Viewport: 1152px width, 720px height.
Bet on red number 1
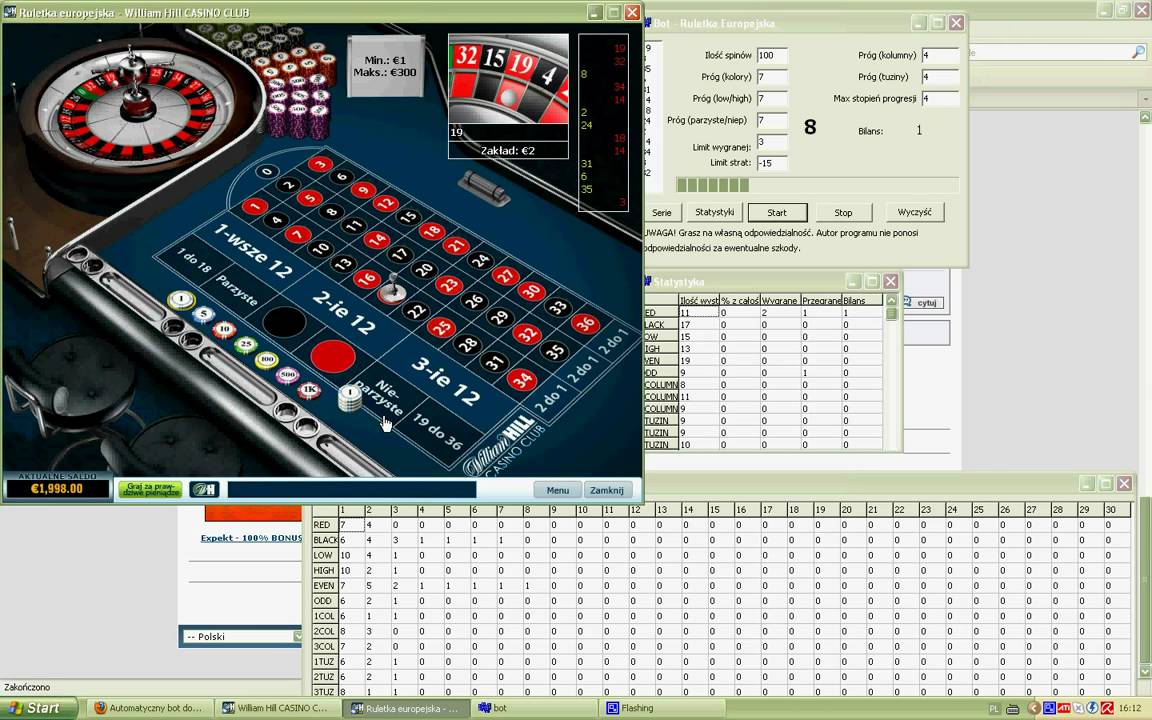pos(254,206)
